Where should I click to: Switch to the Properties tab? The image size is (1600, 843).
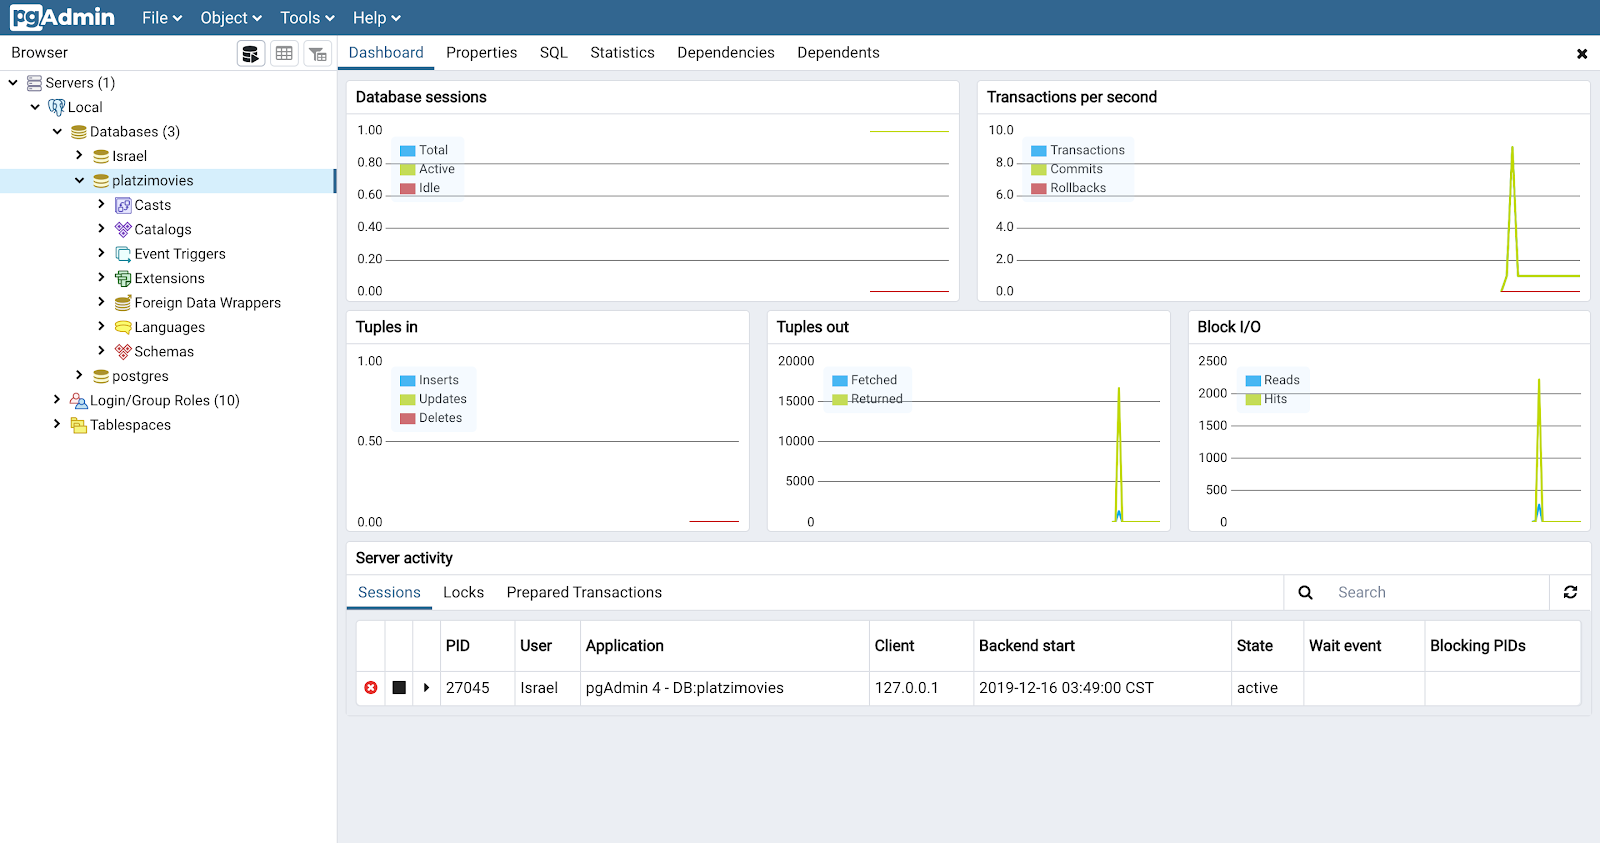[x=482, y=53]
